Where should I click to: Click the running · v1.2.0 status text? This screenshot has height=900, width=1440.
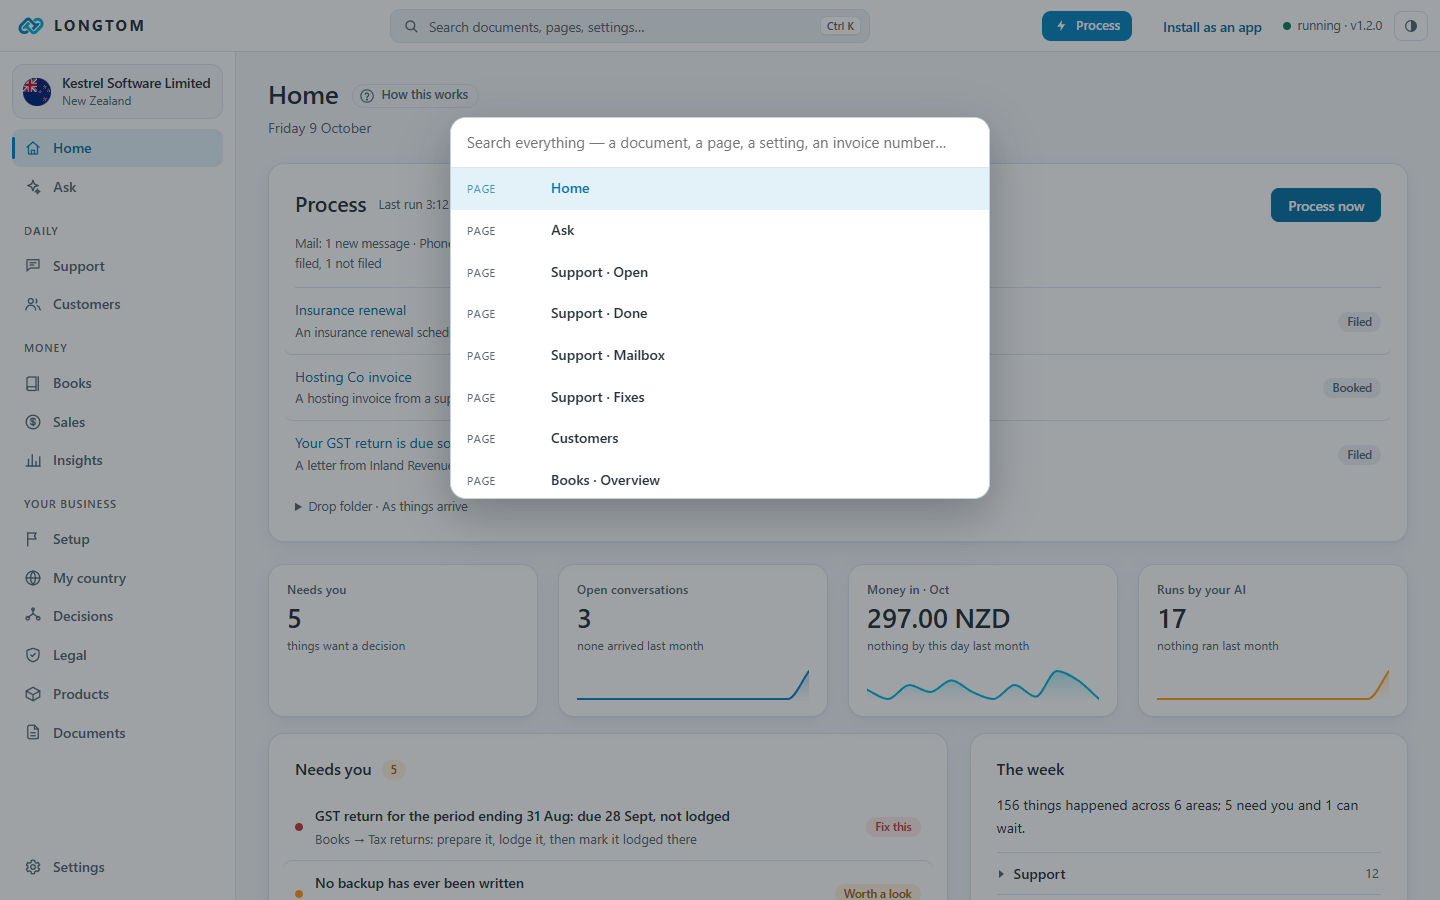[x=1340, y=26]
